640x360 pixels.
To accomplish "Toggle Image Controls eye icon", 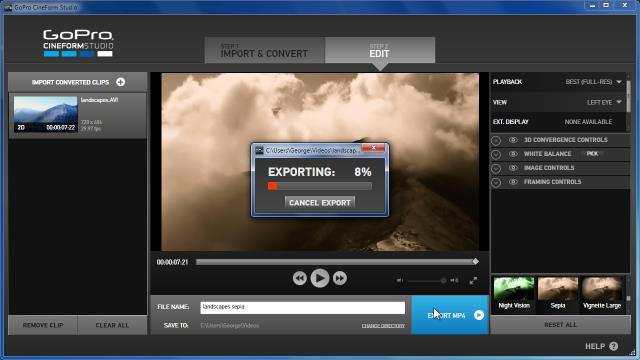I will [x=513, y=168].
